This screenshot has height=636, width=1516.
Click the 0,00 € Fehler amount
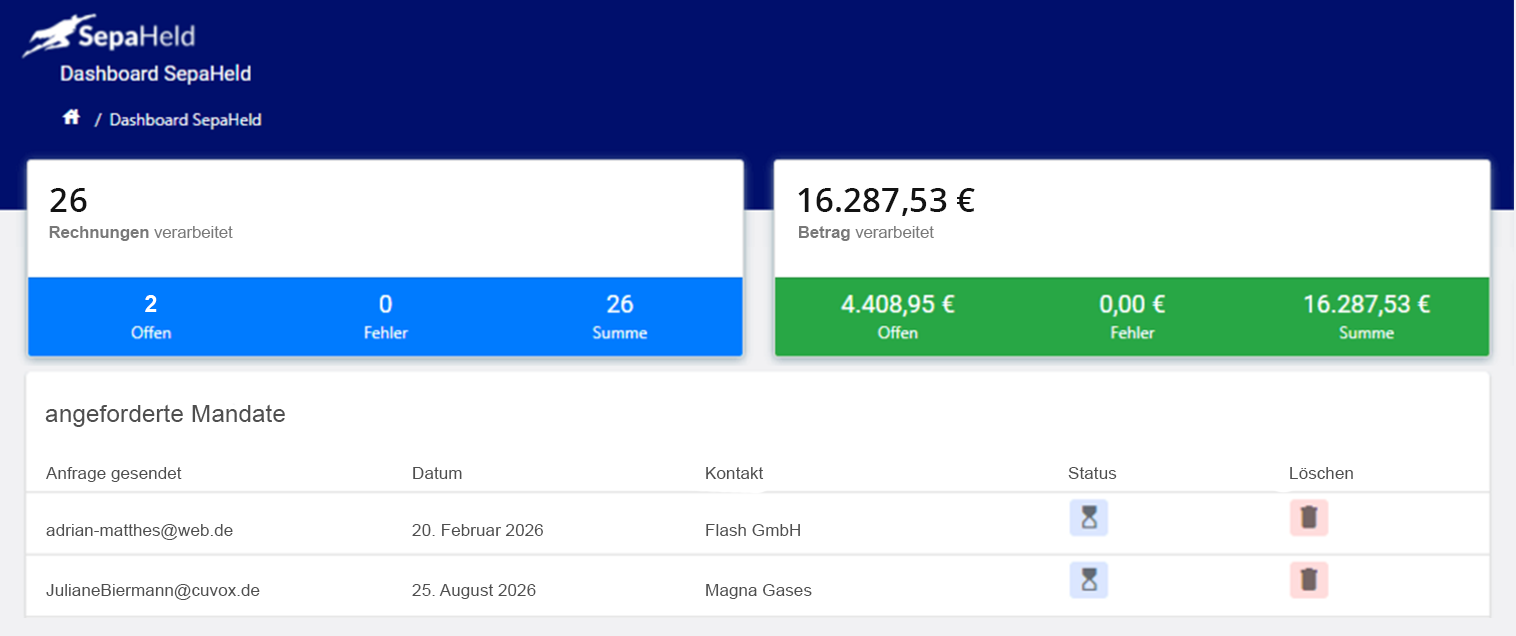coord(1132,305)
